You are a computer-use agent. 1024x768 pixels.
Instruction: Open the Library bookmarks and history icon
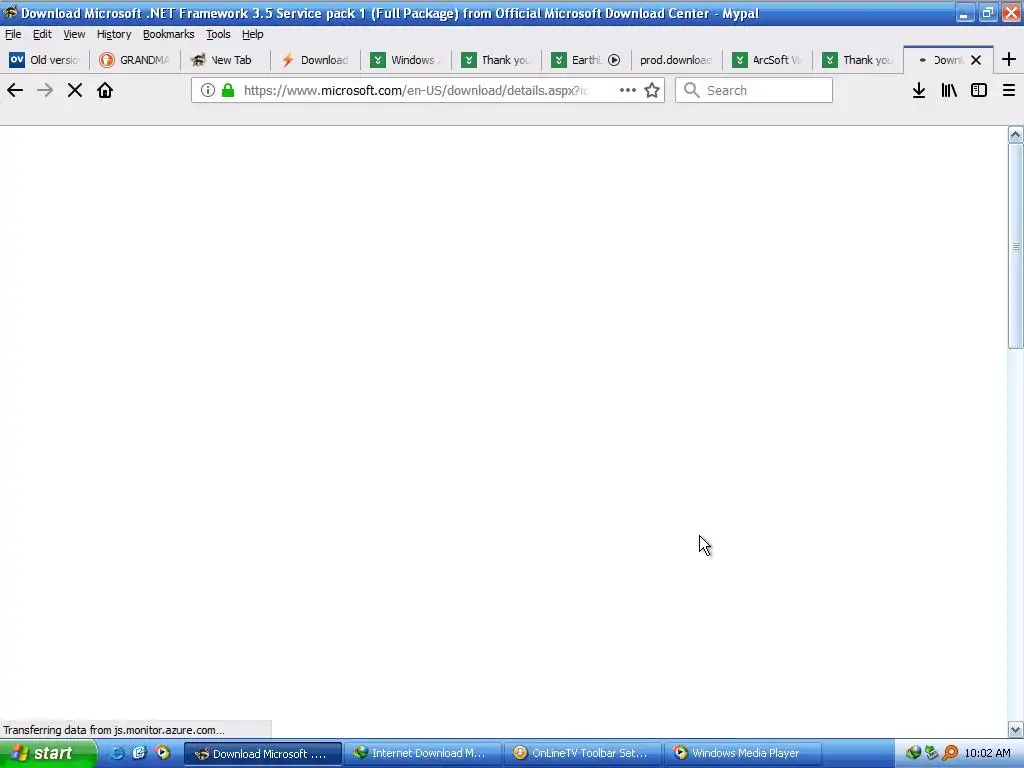949,90
